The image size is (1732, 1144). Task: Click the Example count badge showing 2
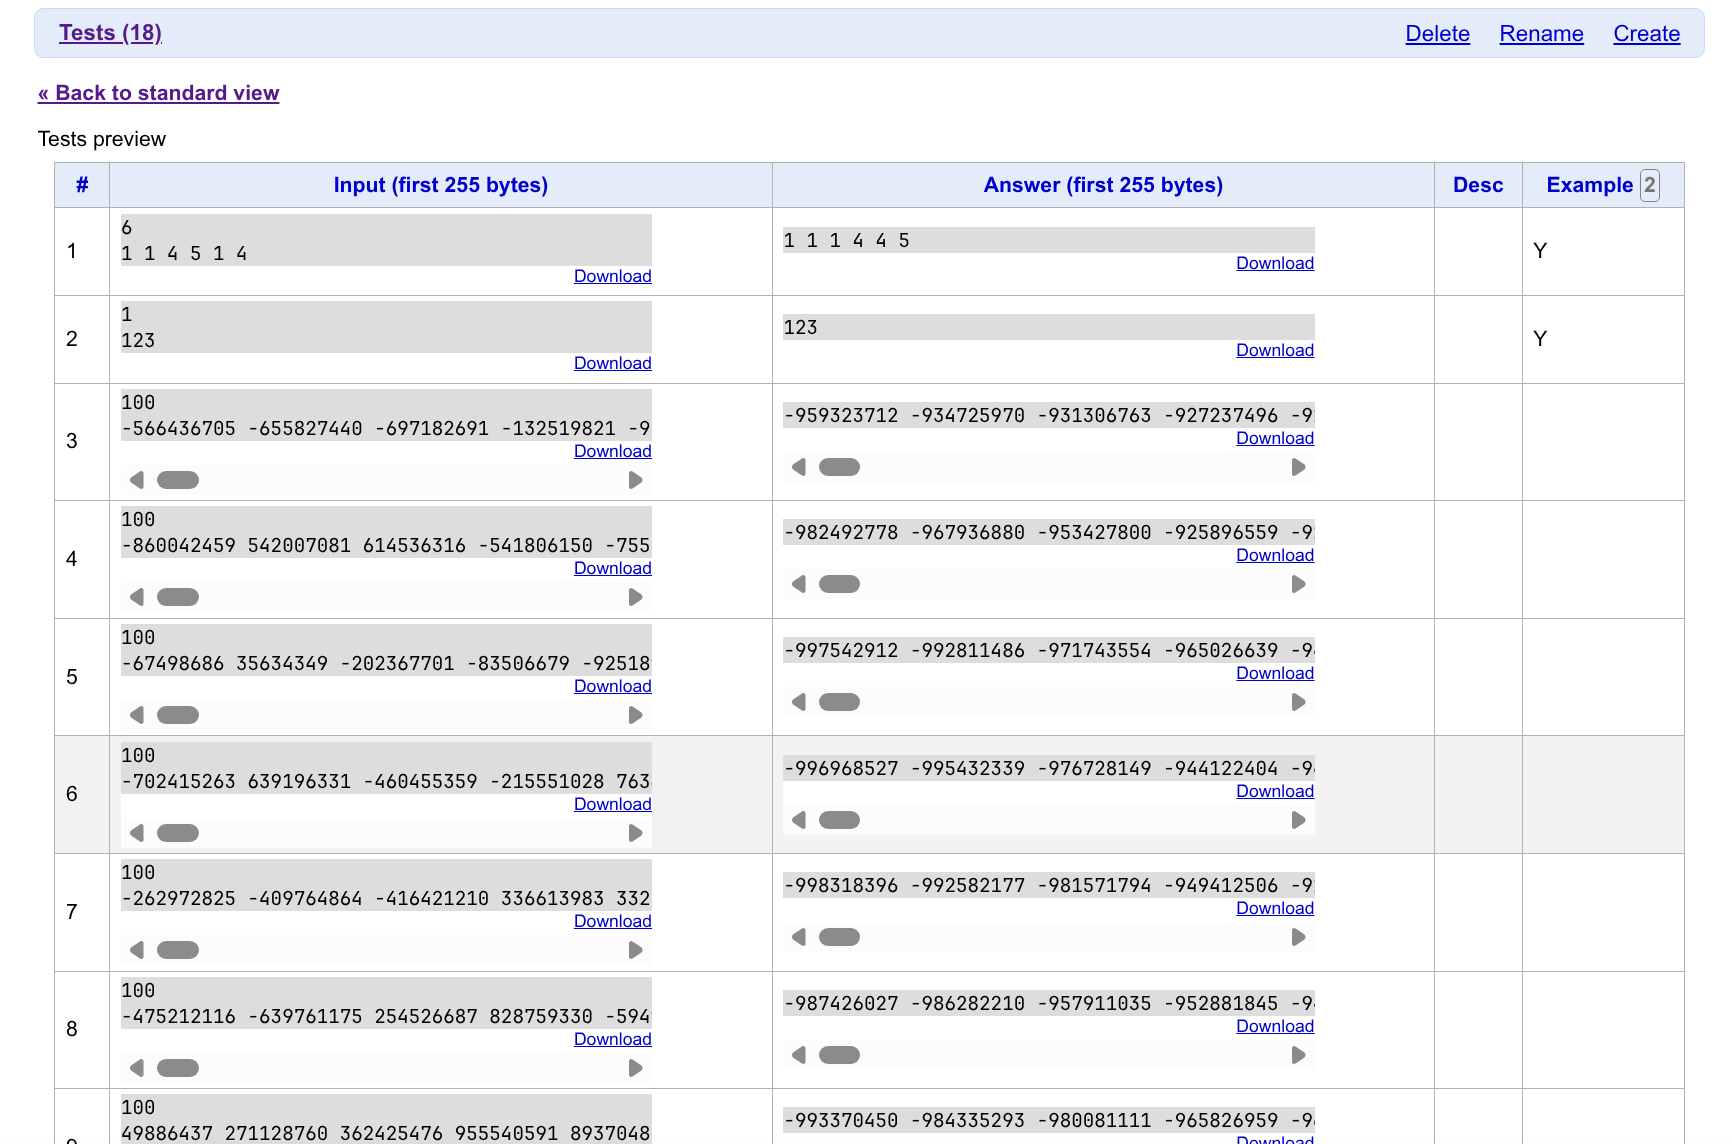tap(1649, 185)
